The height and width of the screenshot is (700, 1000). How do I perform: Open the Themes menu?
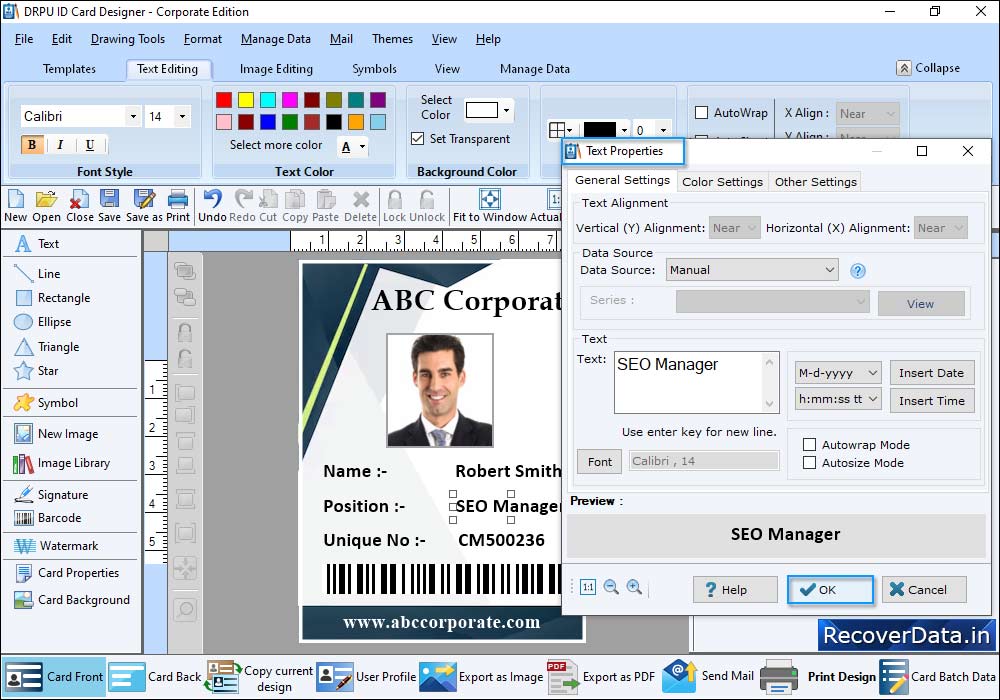click(392, 39)
